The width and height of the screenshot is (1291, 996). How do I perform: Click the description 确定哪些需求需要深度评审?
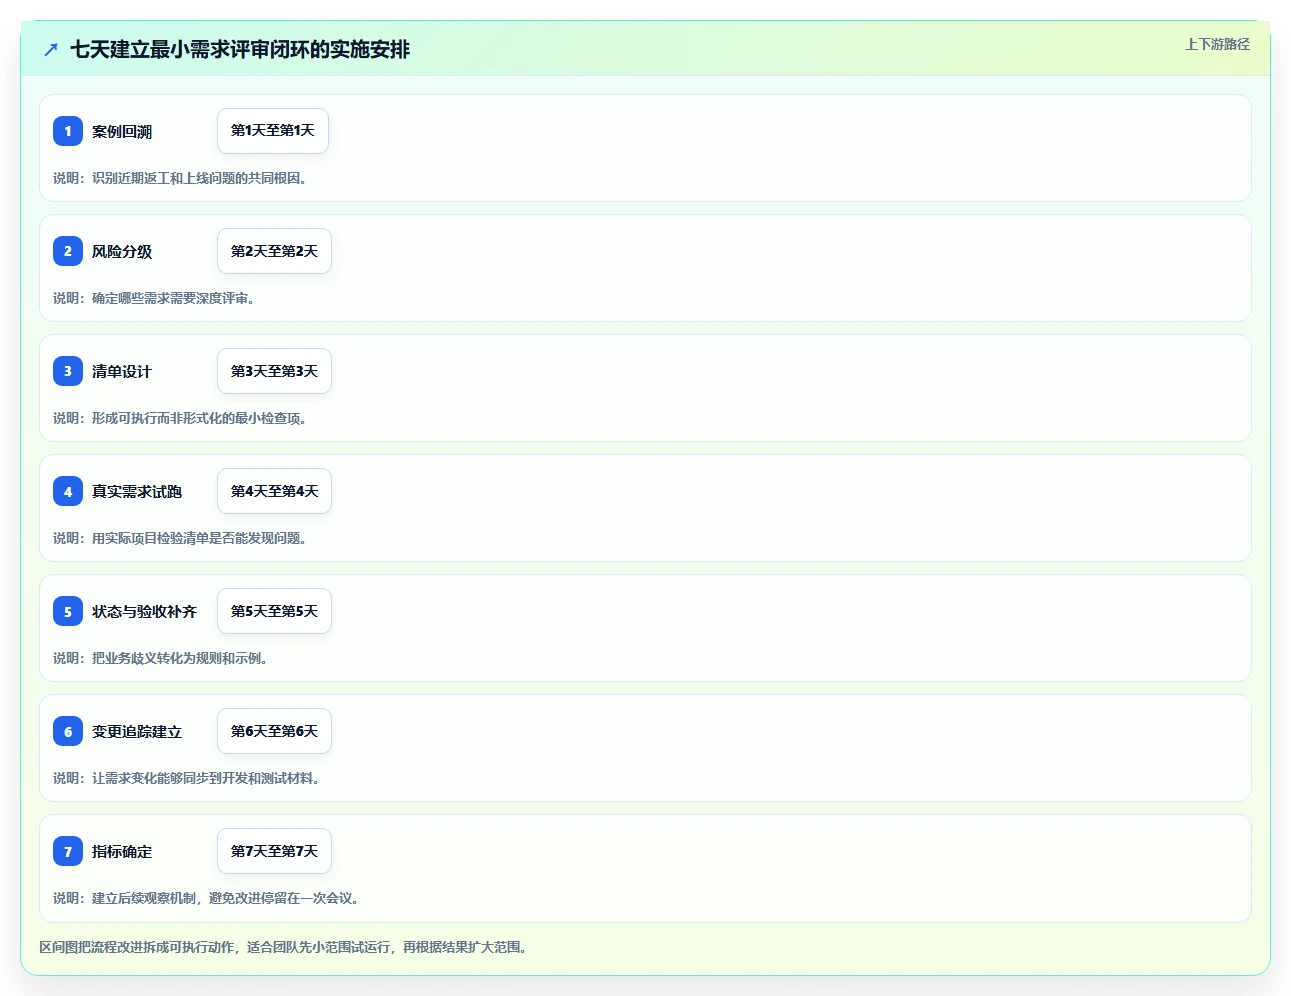click(173, 298)
